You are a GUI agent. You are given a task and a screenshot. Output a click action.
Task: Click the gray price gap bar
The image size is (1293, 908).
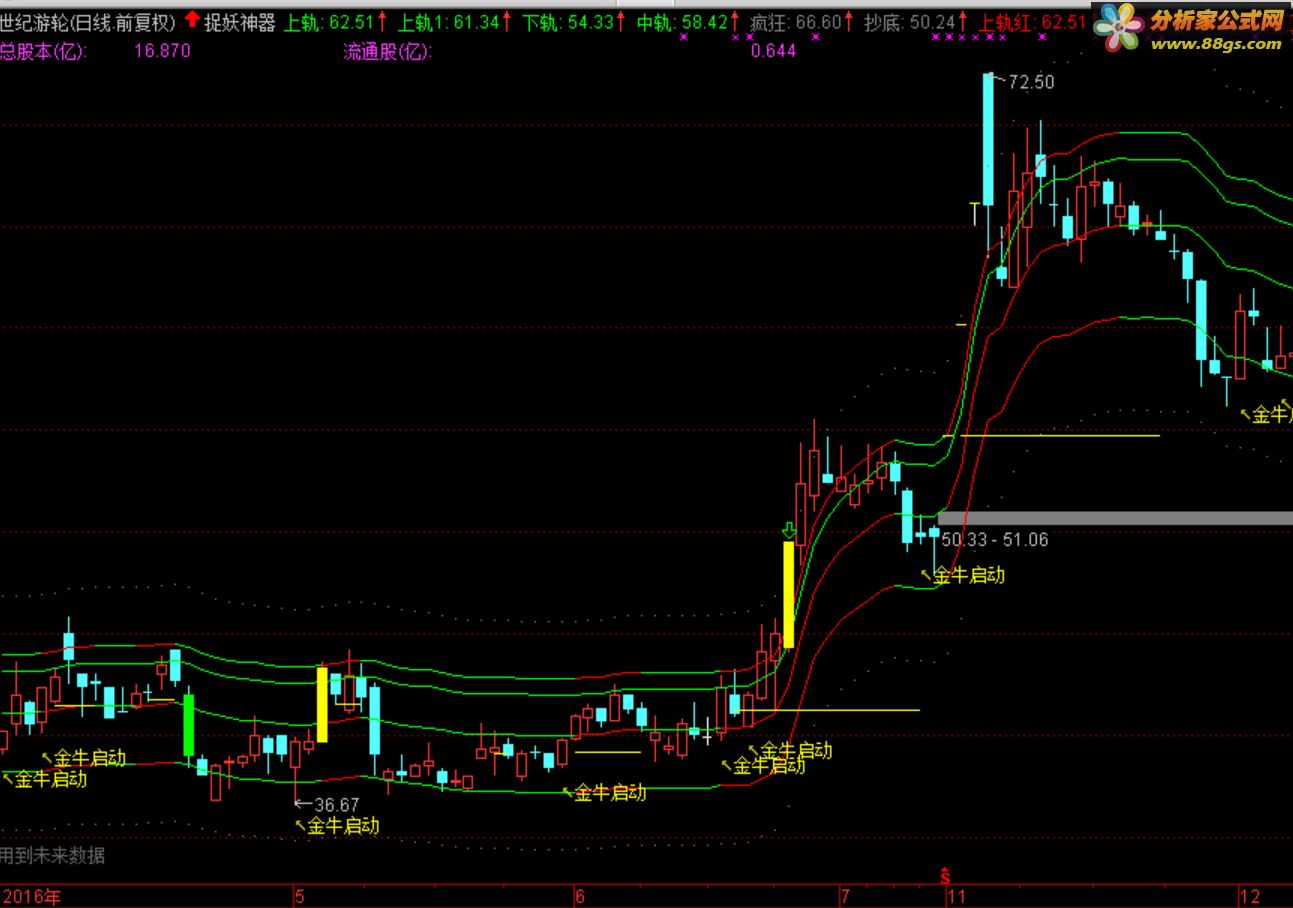(1115, 518)
